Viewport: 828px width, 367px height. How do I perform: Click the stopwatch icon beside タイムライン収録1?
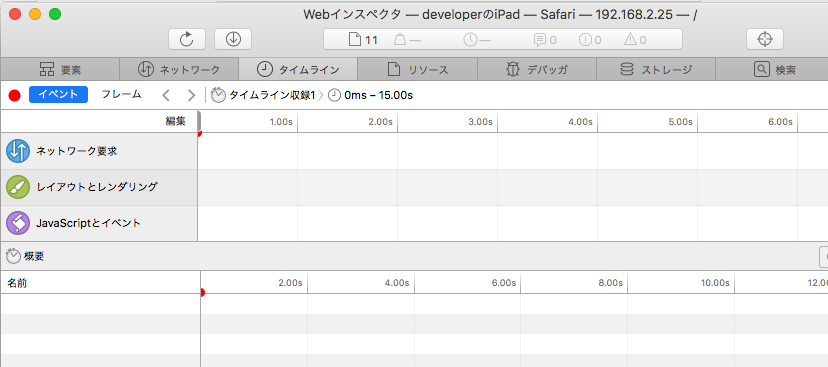(x=218, y=95)
